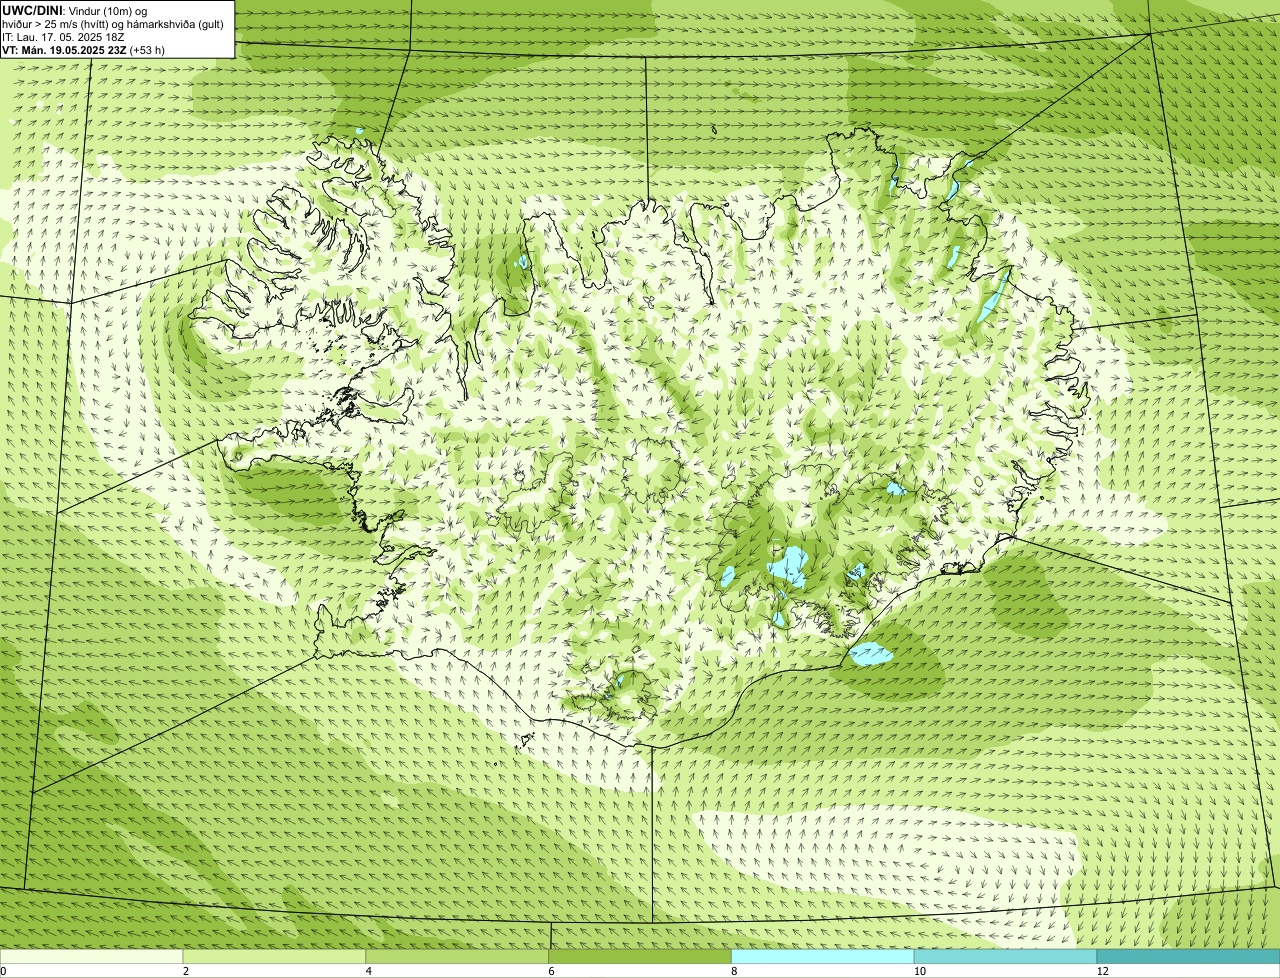Click the legend scale label '12'

pos(1102,971)
